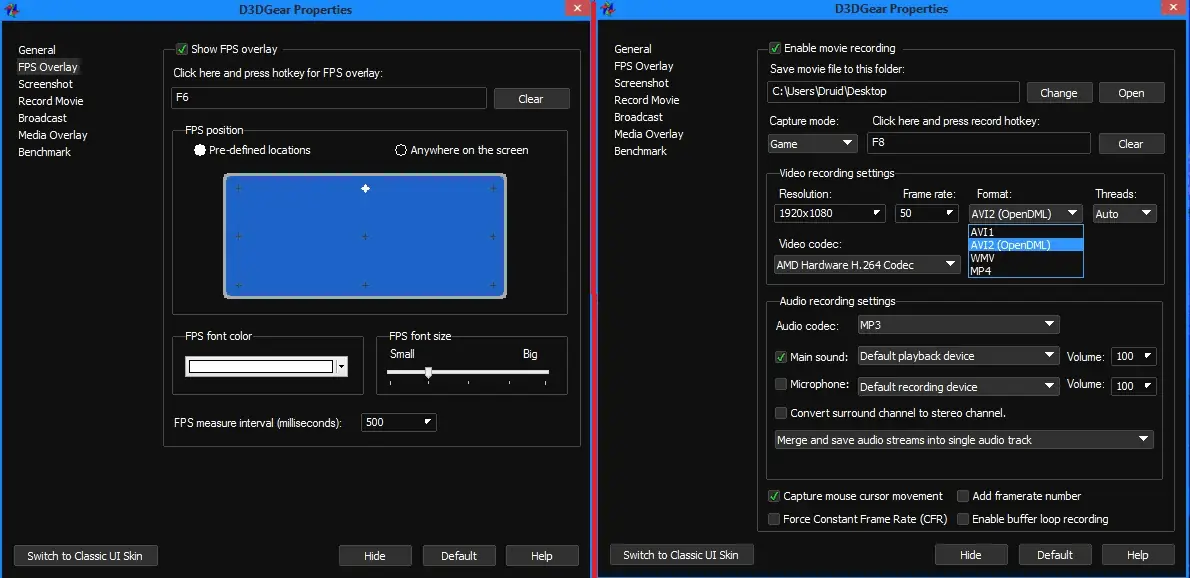Expand the Resolution dropdown
The width and height of the screenshot is (1190, 578).
tap(830, 213)
